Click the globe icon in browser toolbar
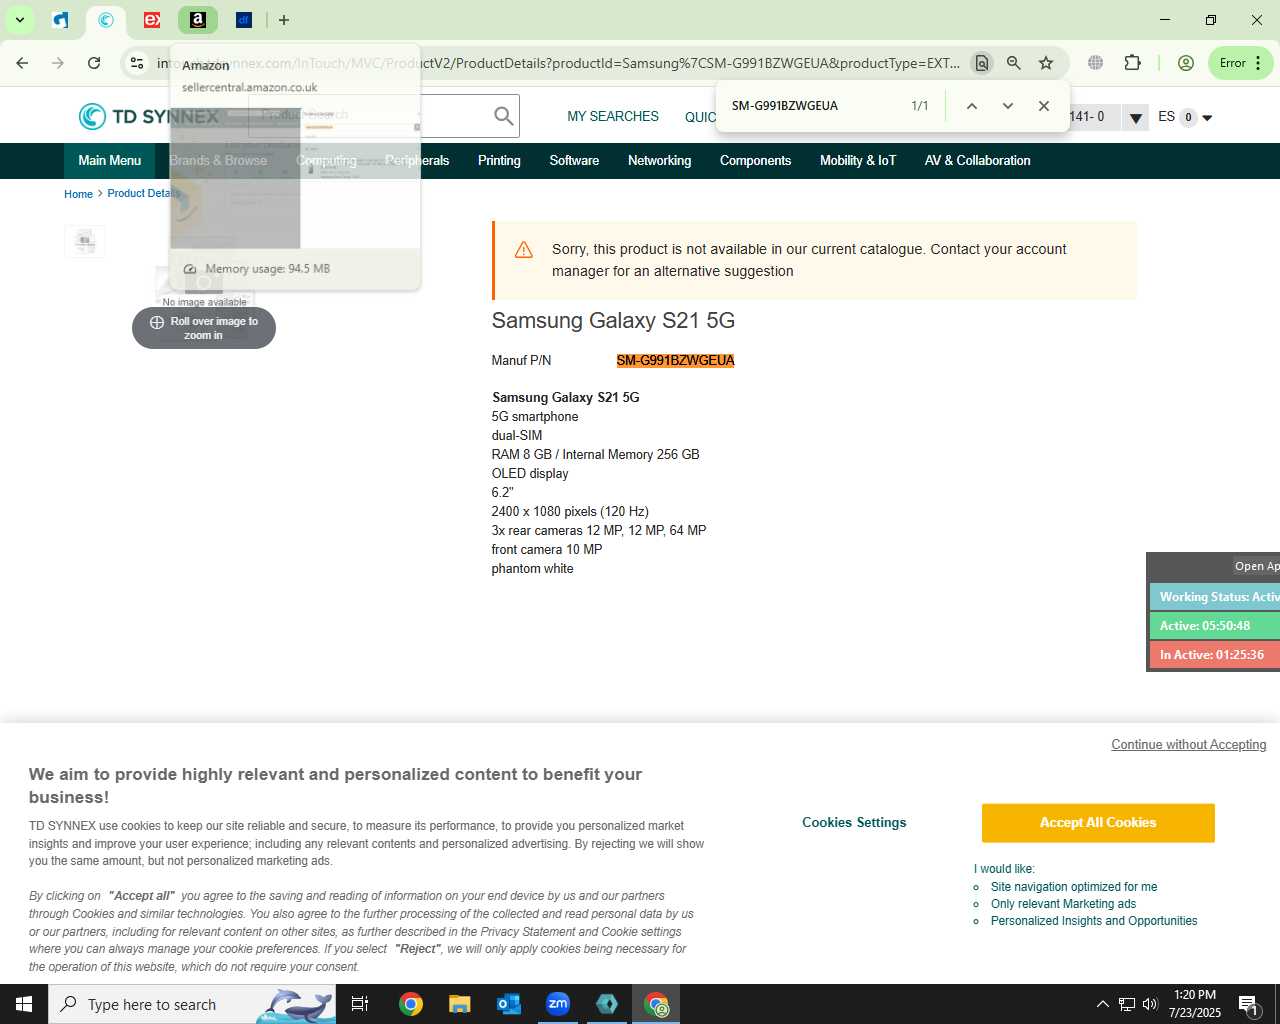 1096,63
